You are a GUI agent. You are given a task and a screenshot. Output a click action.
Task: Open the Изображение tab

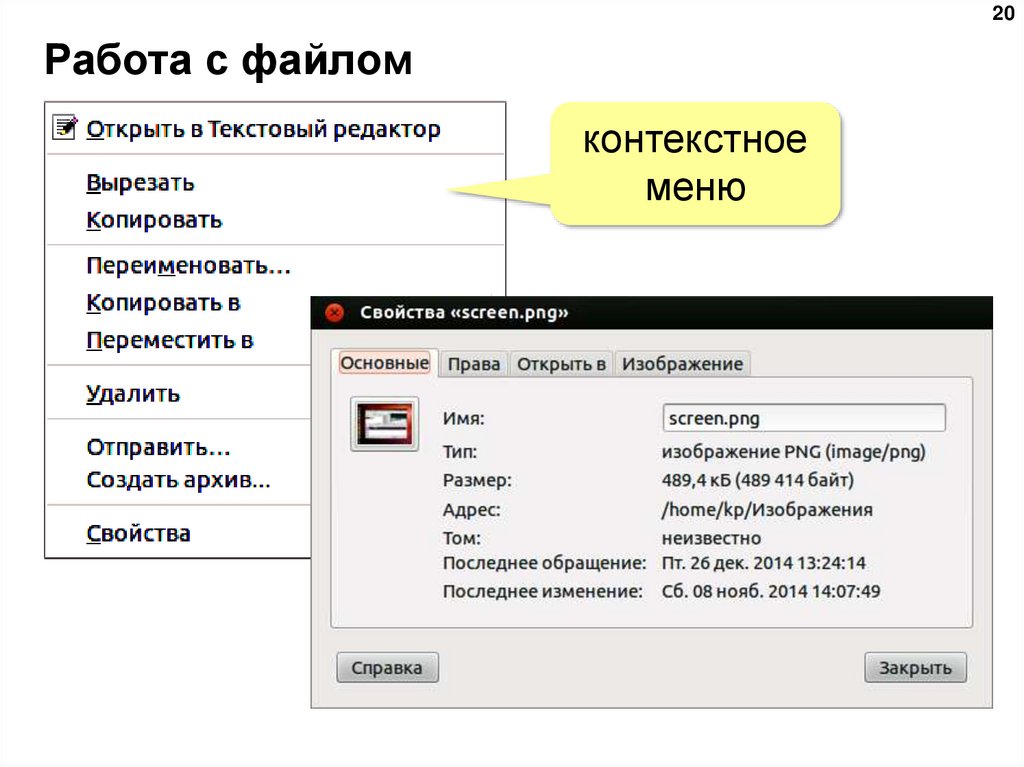(683, 364)
